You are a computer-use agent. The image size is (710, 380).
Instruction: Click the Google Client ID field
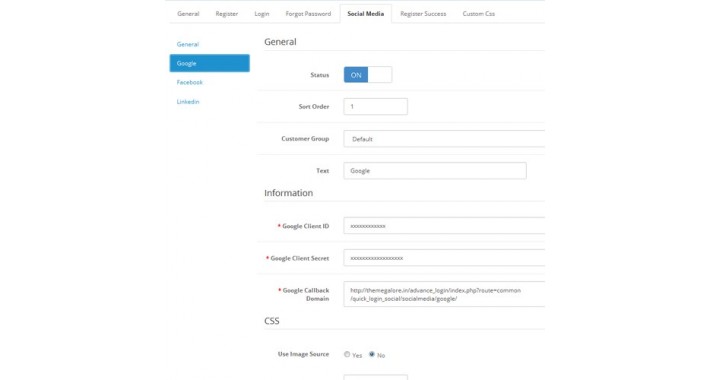444,226
